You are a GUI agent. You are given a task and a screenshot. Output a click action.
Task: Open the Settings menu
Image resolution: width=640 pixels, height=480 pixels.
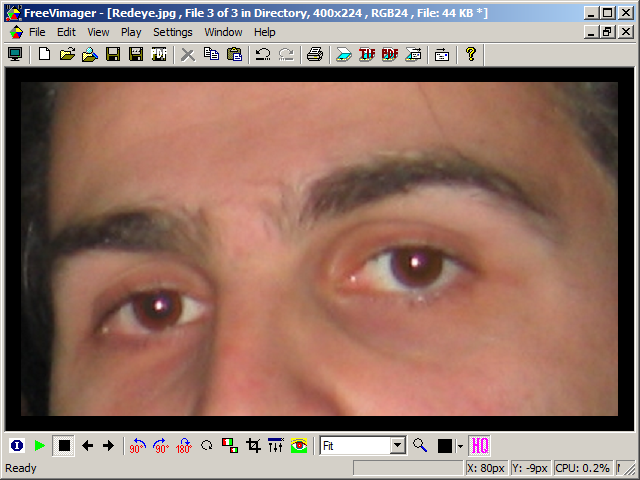click(172, 32)
